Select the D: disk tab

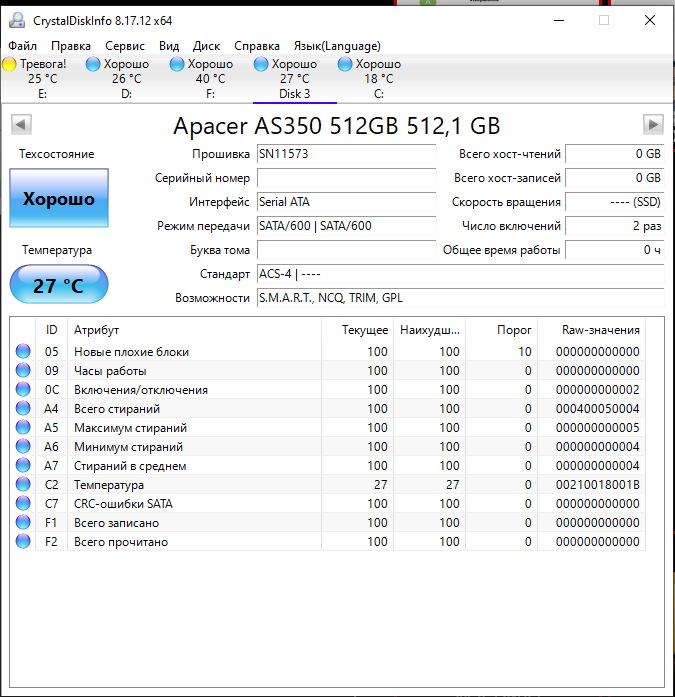(x=126, y=79)
